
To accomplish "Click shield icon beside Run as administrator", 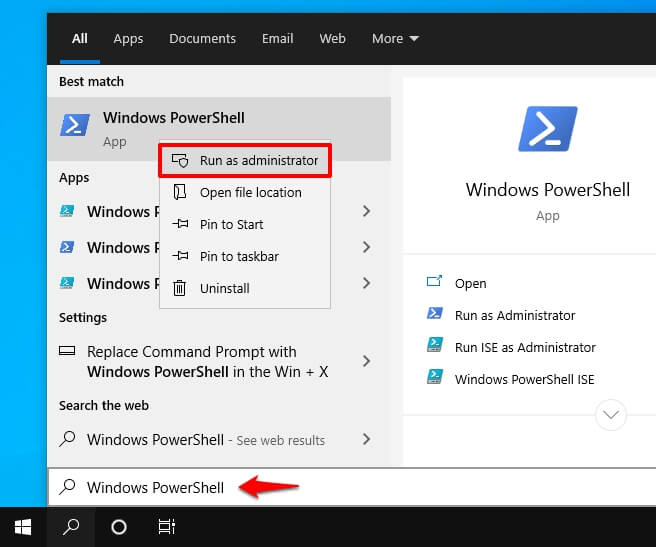I will pyautogui.click(x=180, y=160).
